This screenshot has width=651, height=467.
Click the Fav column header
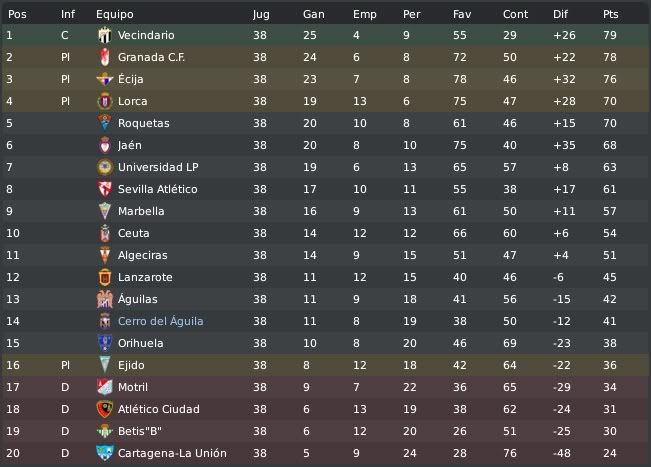pyautogui.click(x=462, y=14)
